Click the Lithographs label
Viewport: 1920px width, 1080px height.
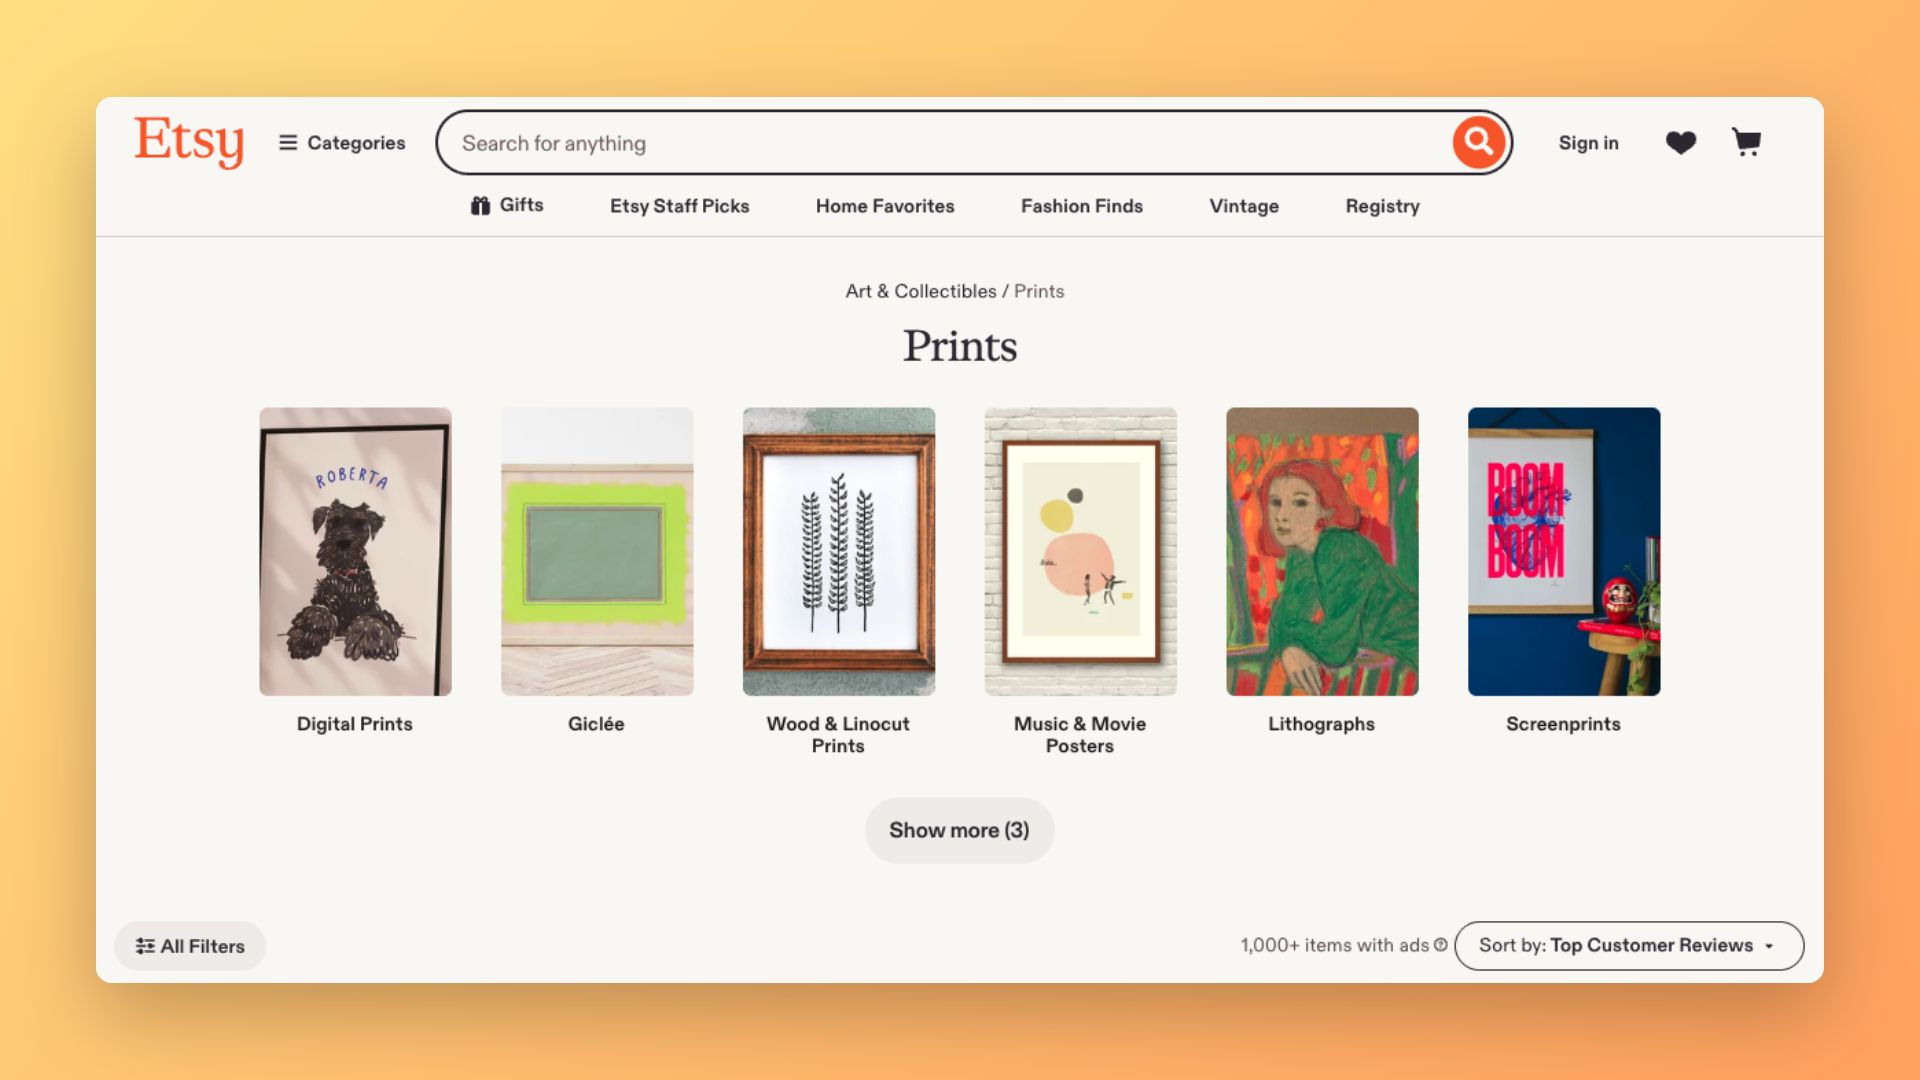(x=1322, y=724)
